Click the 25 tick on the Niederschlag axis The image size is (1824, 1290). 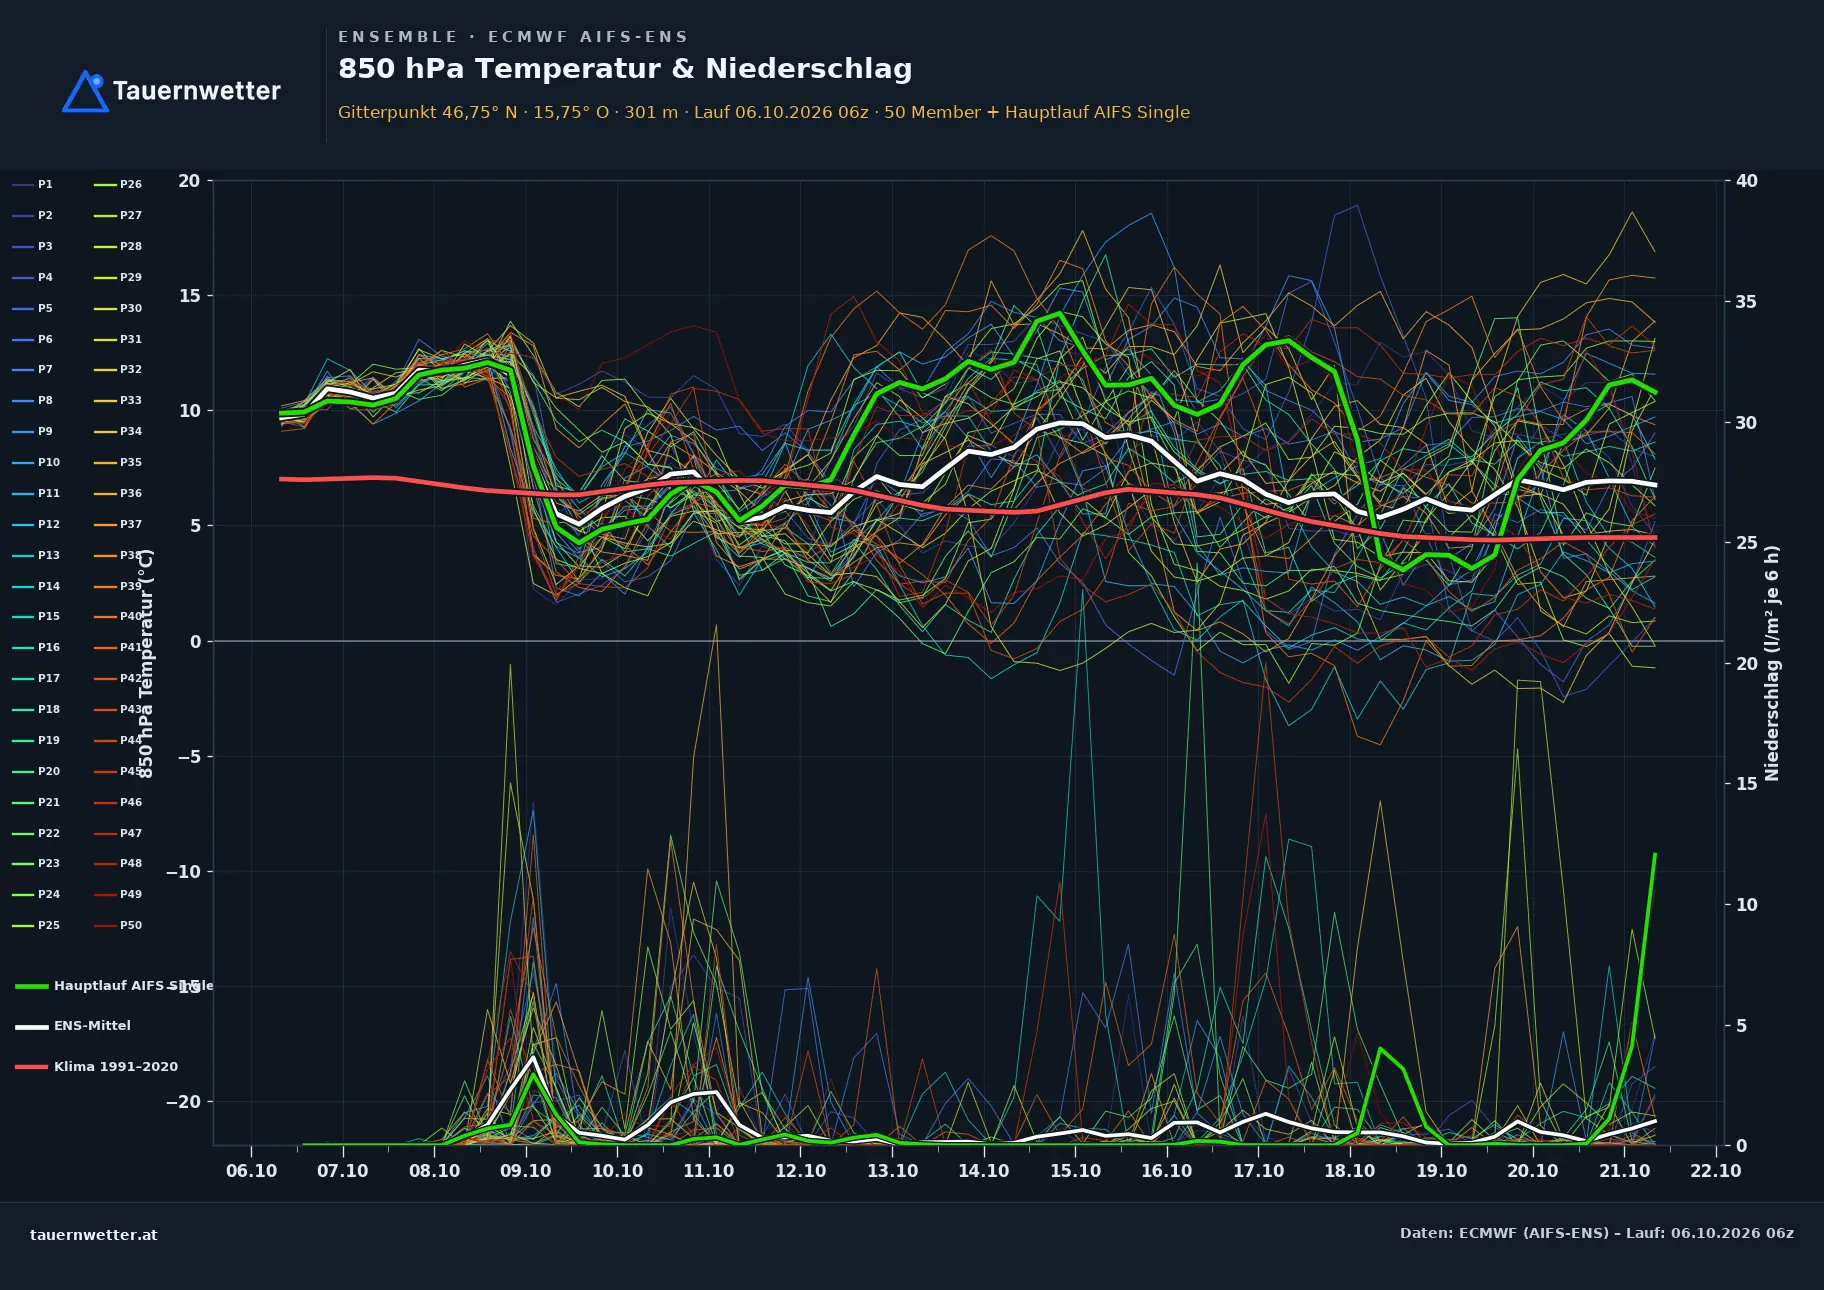coord(1746,543)
